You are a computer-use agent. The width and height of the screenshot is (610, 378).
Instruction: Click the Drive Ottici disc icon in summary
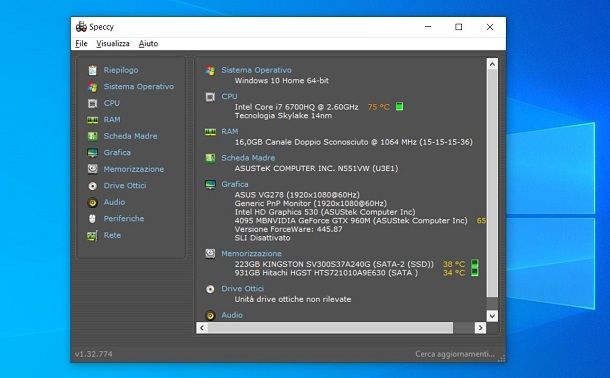click(x=210, y=289)
